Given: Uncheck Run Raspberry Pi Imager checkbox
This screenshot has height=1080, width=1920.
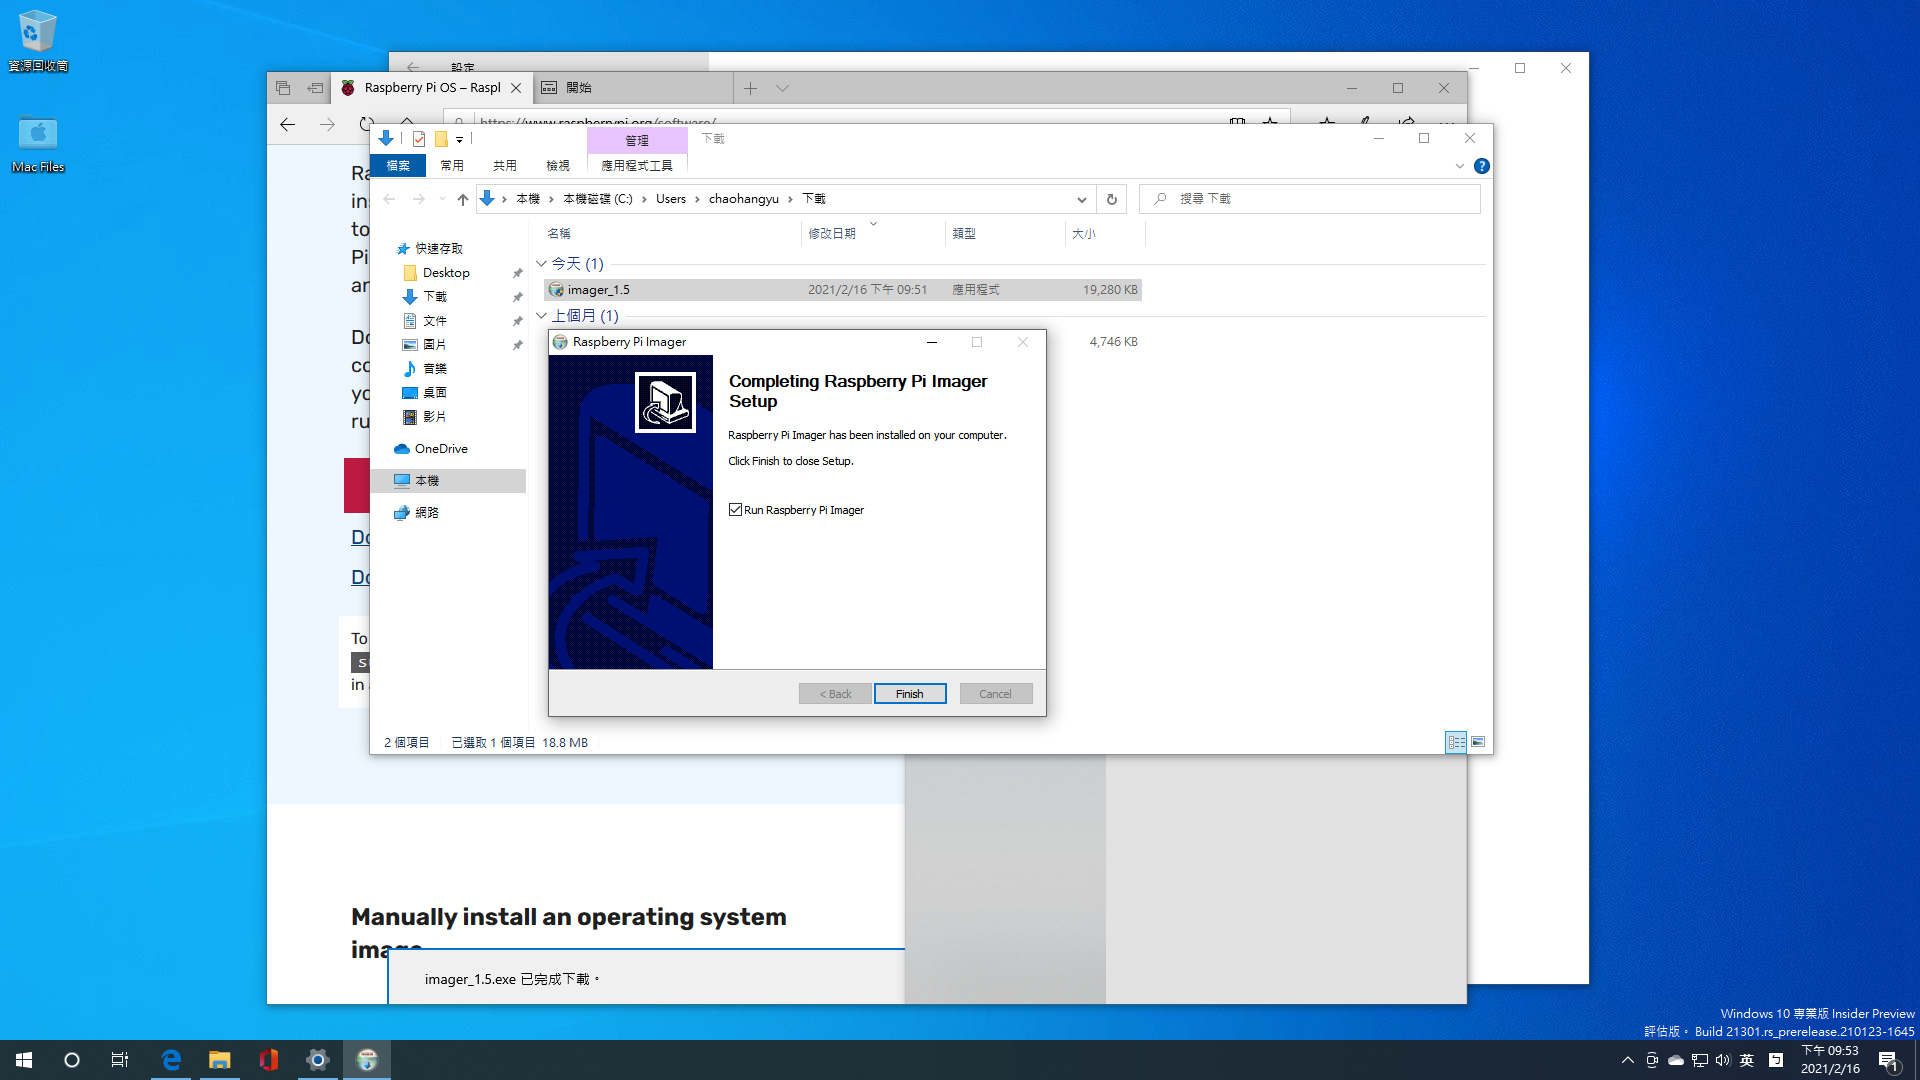Looking at the screenshot, I should click(x=736, y=510).
